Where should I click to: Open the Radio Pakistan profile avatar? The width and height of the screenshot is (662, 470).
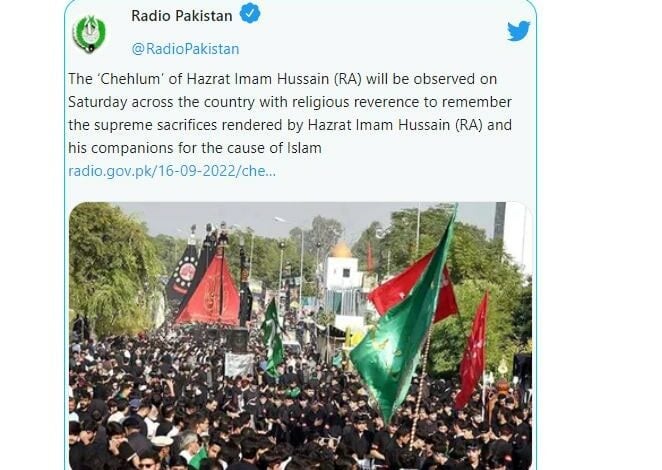tap(89, 33)
